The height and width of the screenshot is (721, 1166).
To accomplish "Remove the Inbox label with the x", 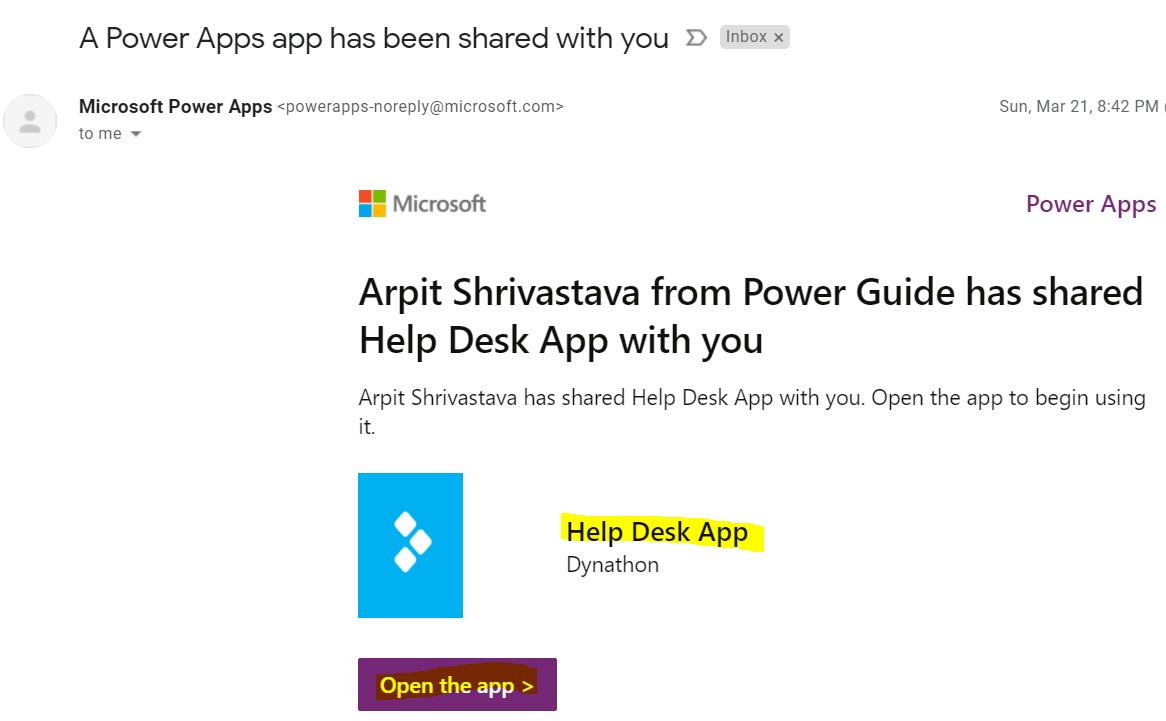I will (779, 37).
